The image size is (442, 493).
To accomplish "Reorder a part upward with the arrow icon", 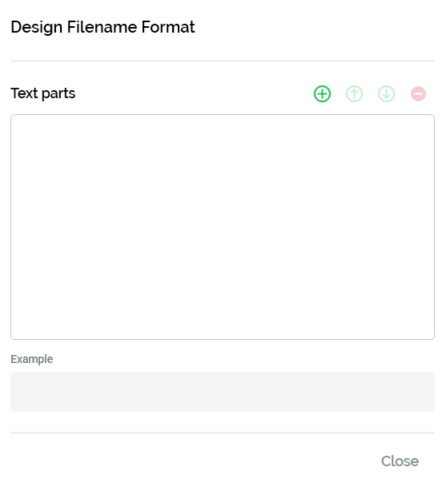I will (x=354, y=94).
